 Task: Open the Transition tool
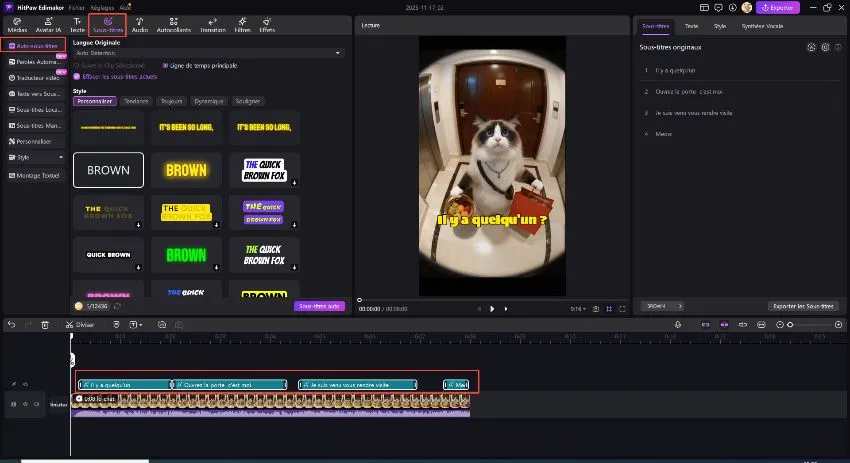pyautogui.click(x=213, y=22)
